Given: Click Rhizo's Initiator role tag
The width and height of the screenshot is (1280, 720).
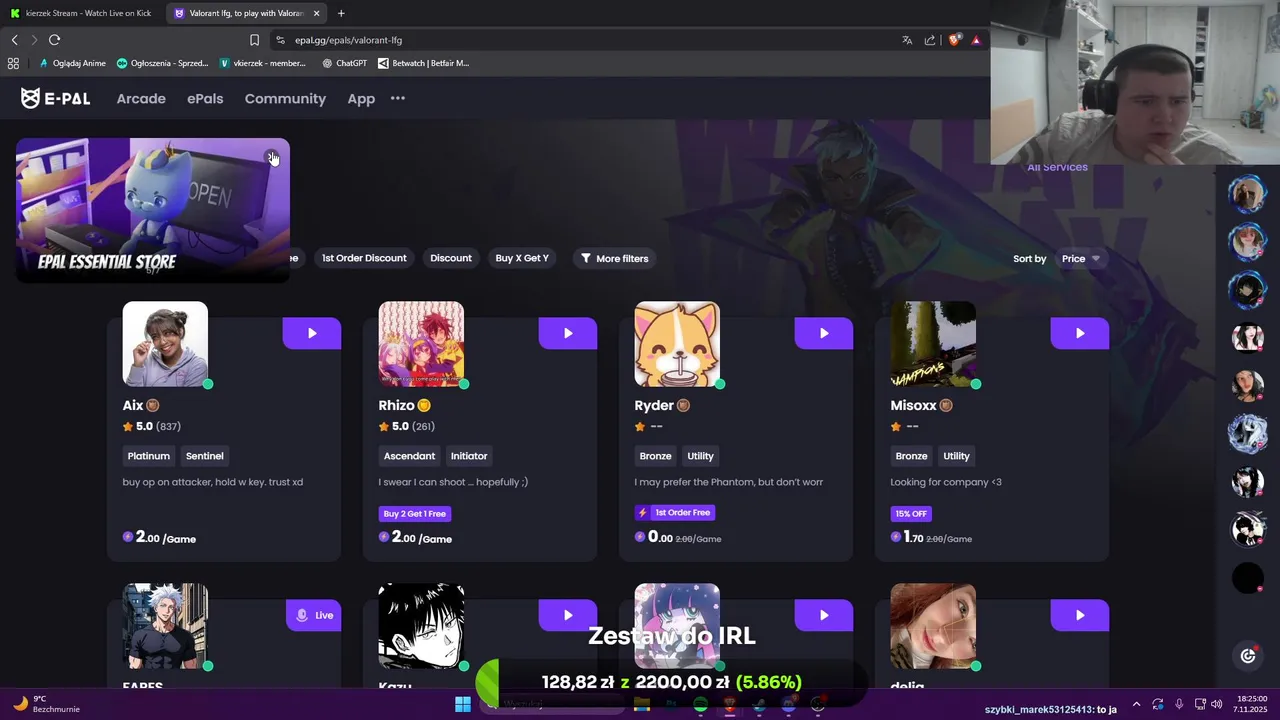Looking at the screenshot, I should pyautogui.click(x=469, y=456).
